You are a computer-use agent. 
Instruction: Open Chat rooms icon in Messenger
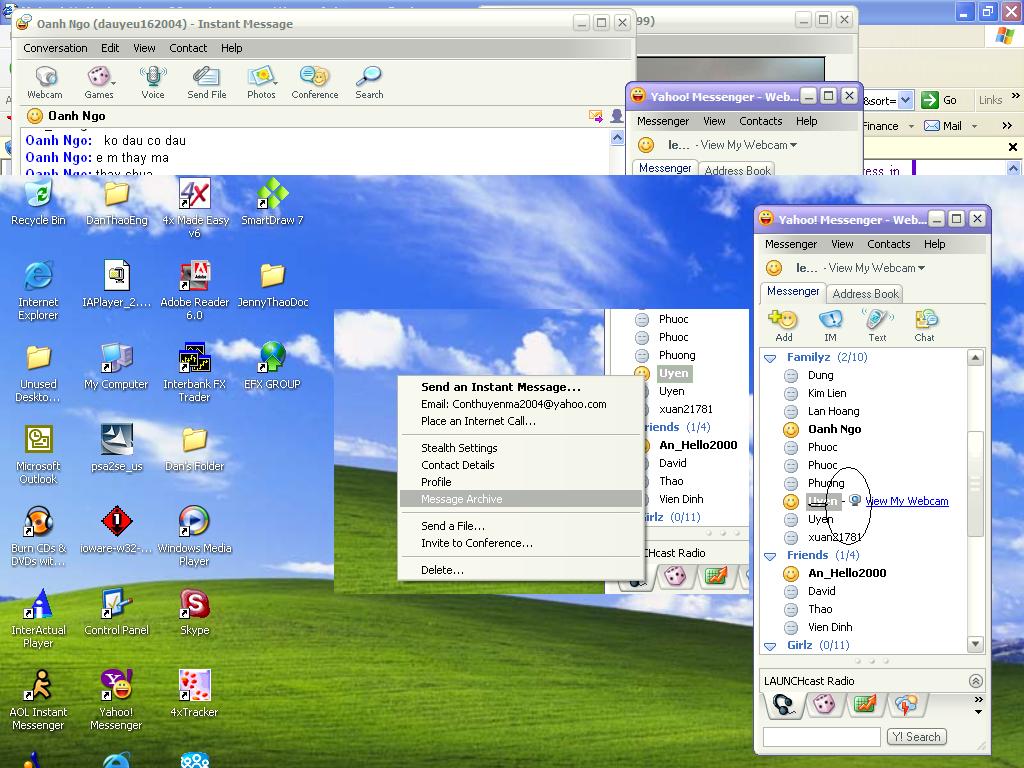[x=925, y=326]
